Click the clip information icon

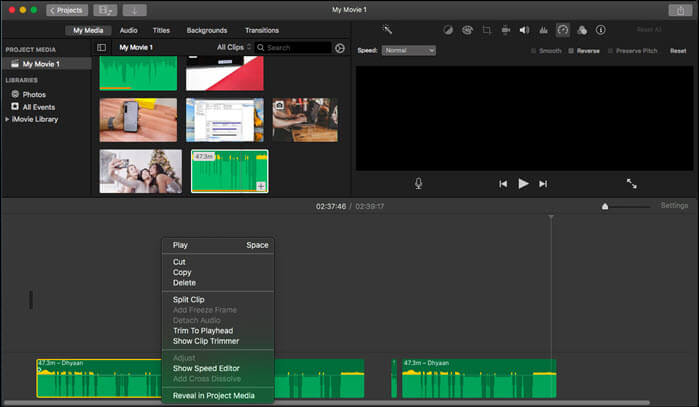click(x=600, y=30)
